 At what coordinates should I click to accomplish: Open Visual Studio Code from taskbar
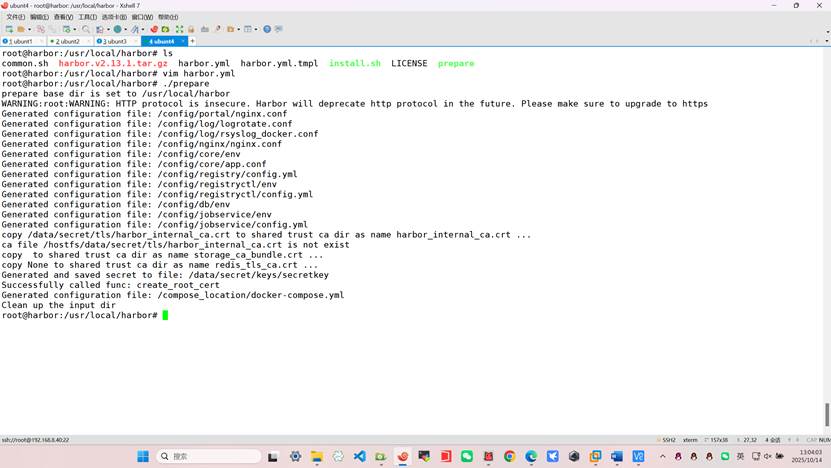point(360,456)
